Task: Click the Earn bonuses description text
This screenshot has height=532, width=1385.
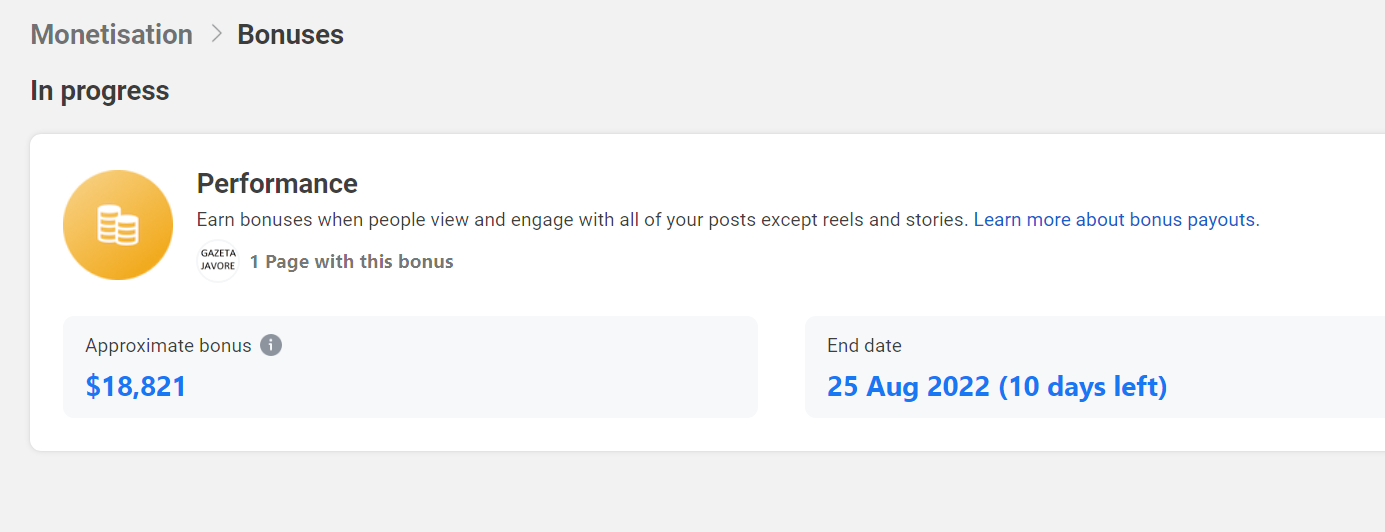Action: click(583, 219)
